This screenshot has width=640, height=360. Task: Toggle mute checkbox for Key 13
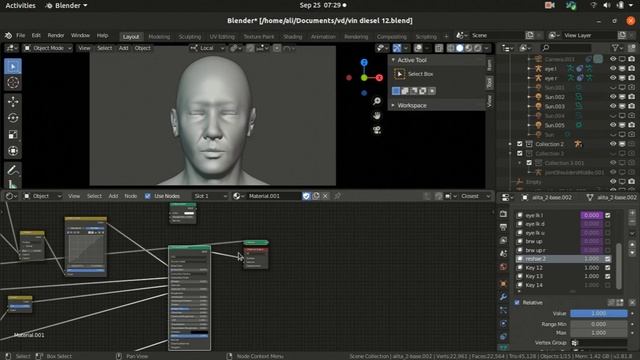[x=608, y=276]
